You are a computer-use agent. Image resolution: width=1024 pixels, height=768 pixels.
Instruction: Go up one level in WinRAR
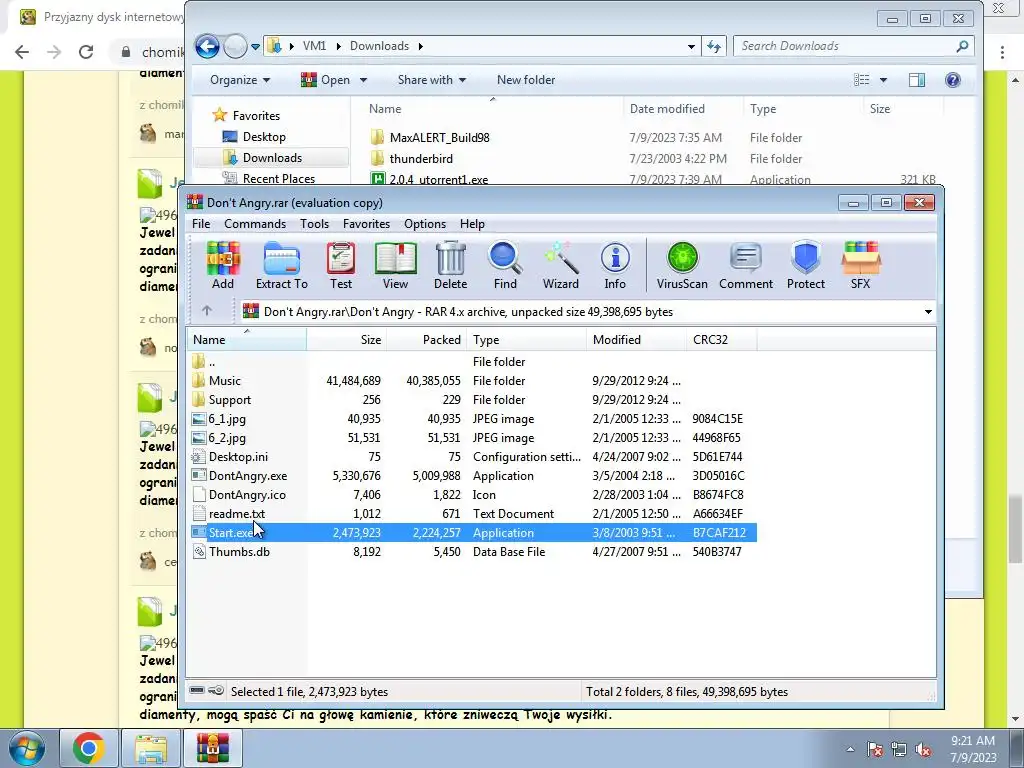tap(207, 311)
